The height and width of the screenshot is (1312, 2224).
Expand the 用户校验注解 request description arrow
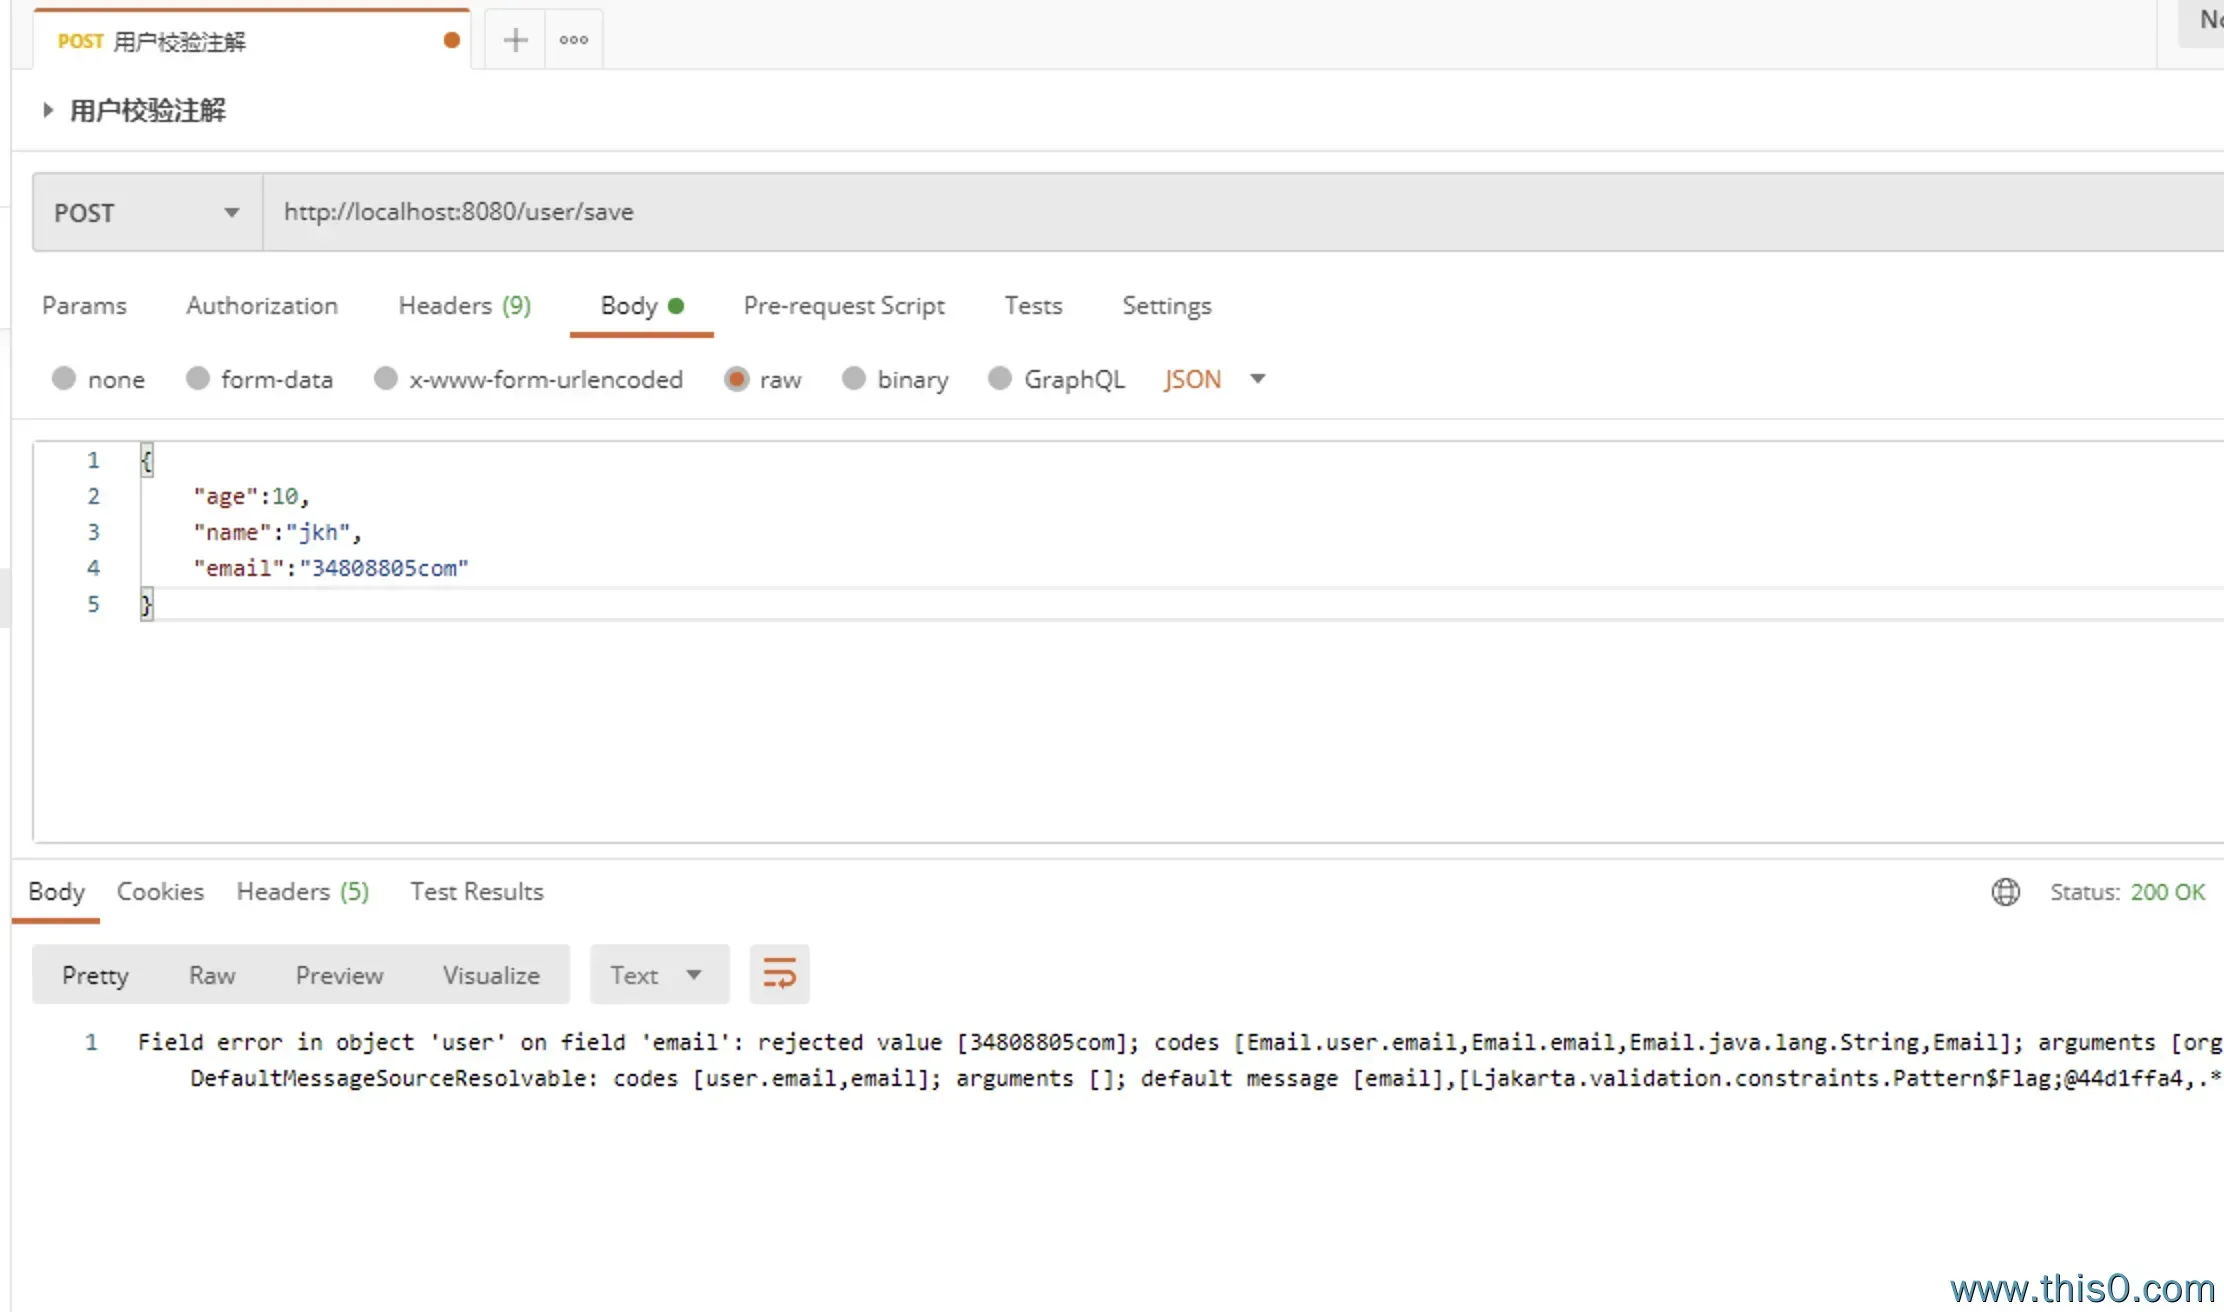pyautogui.click(x=47, y=110)
